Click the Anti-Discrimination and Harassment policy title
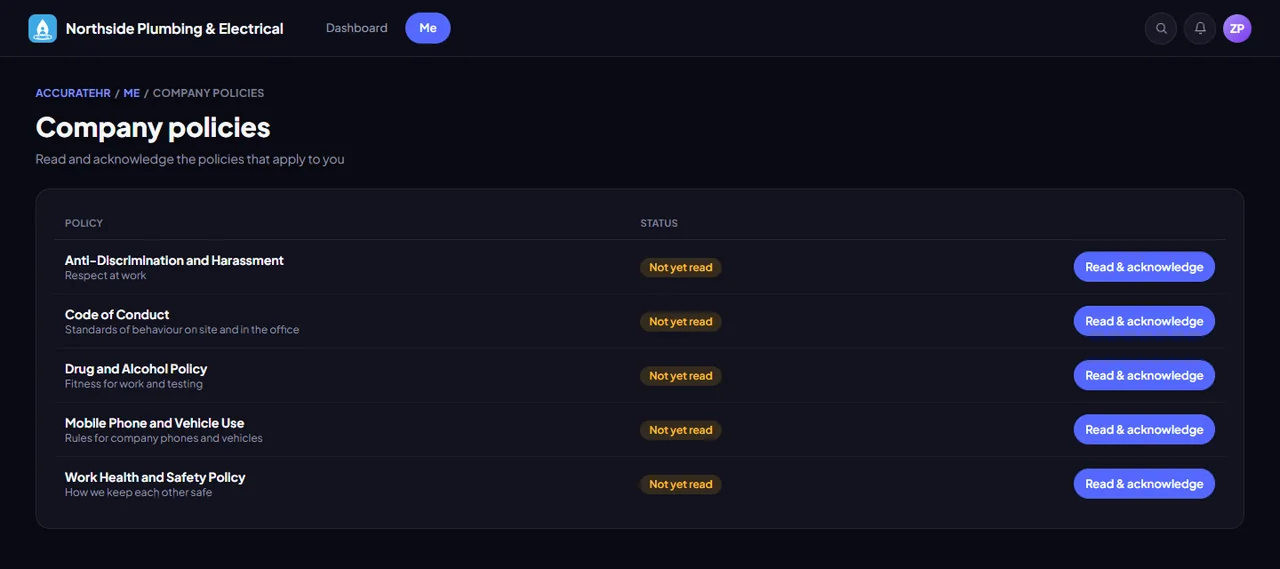The height and width of the screenshot is (569, 1280). [174, 260]
